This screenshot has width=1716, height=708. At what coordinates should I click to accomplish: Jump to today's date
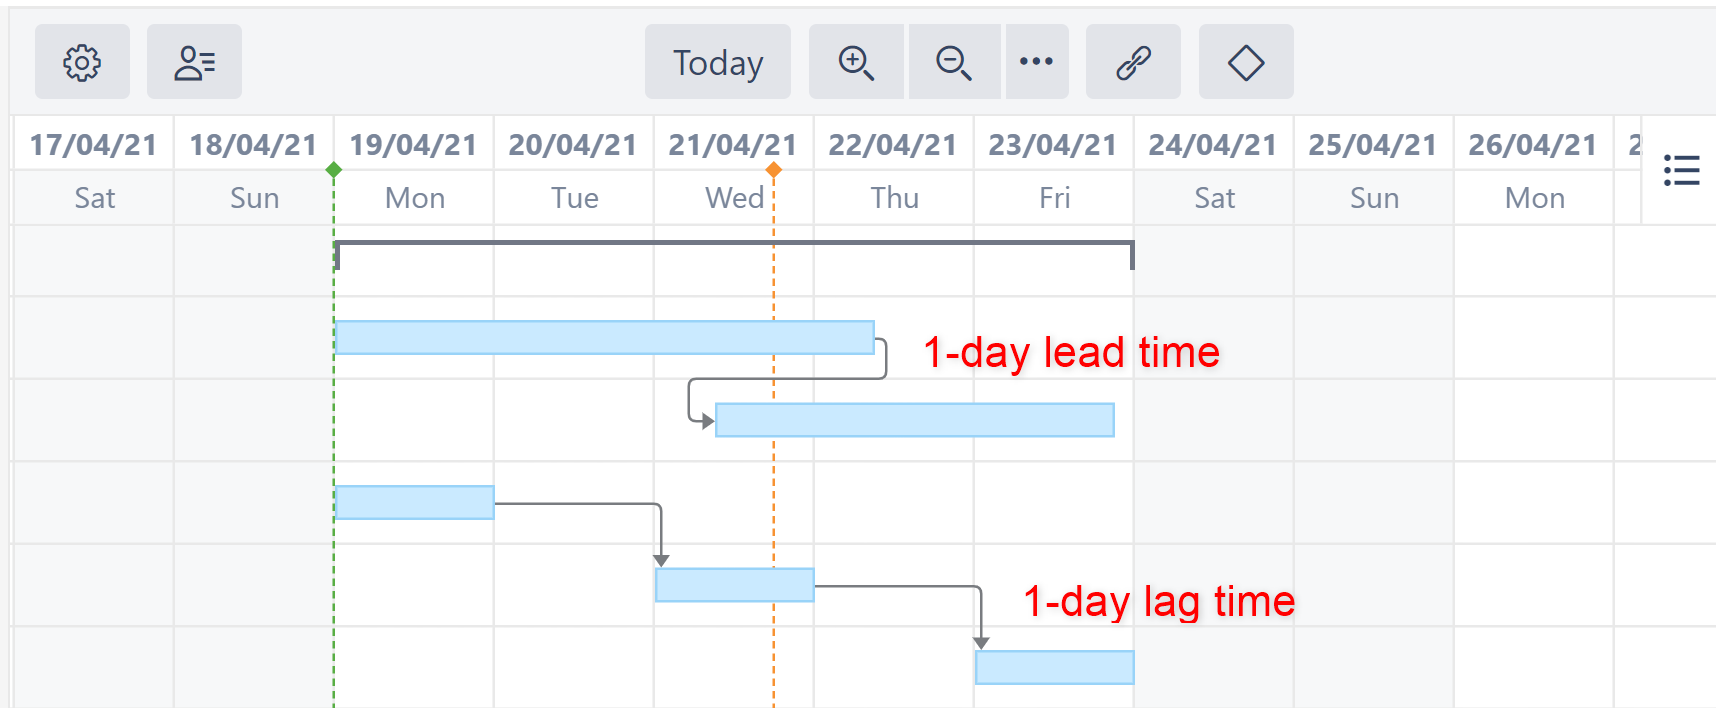[717, 62]
